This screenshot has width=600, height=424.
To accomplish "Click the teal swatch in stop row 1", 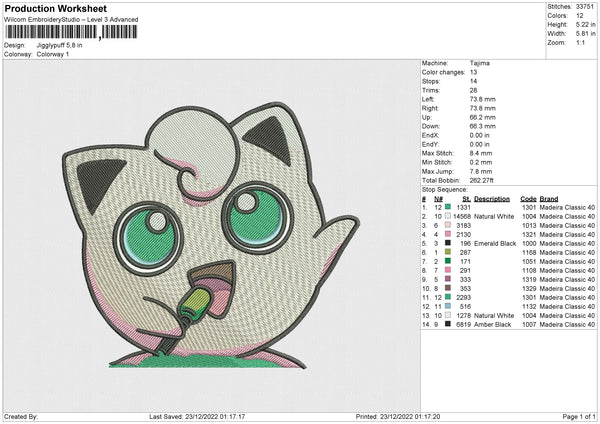I will (448, 207).
